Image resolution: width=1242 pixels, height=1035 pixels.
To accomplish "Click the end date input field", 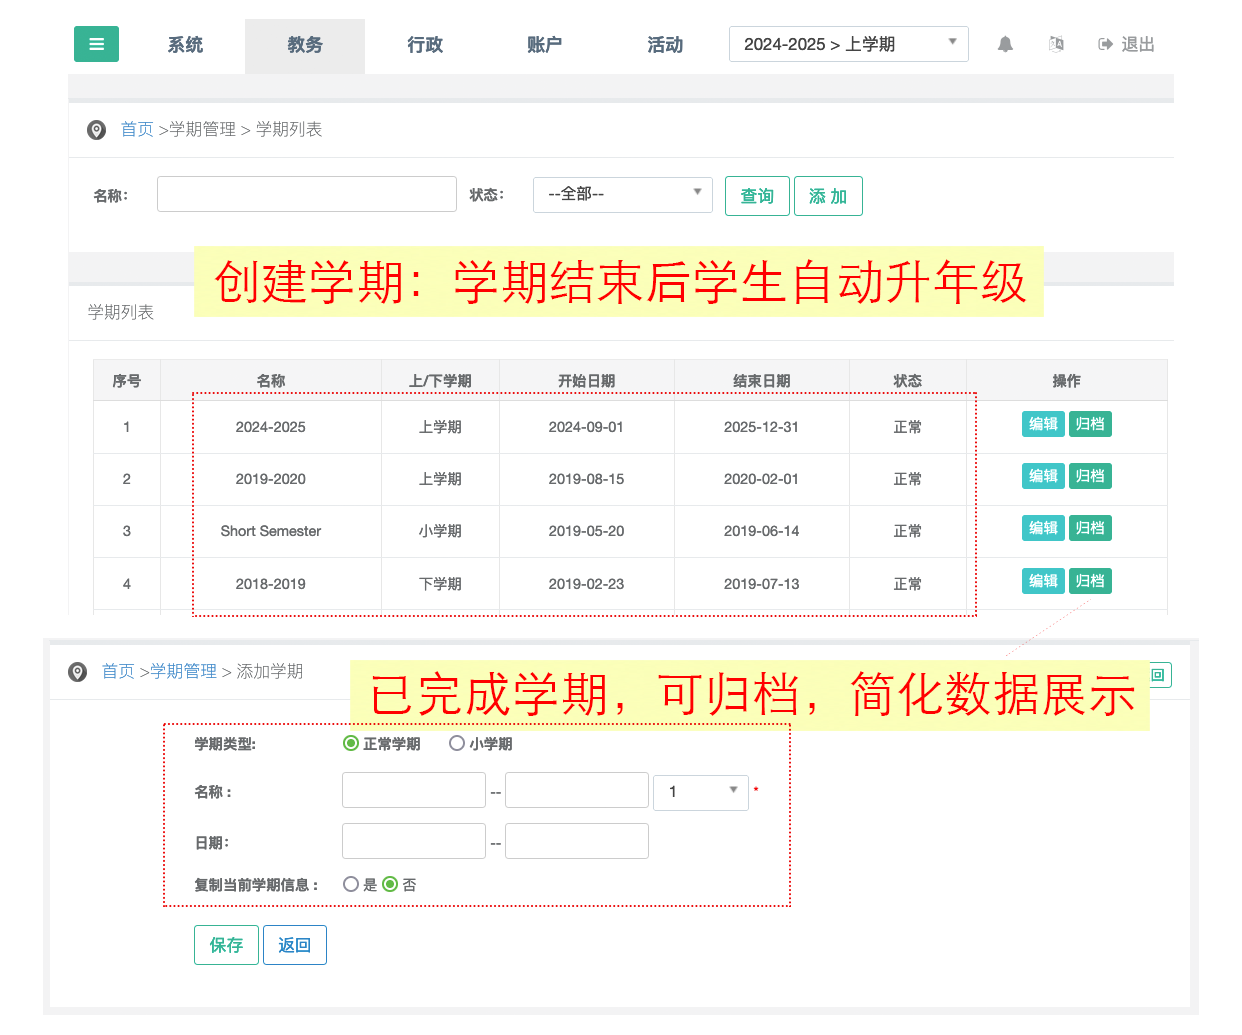I will (577, 841).
